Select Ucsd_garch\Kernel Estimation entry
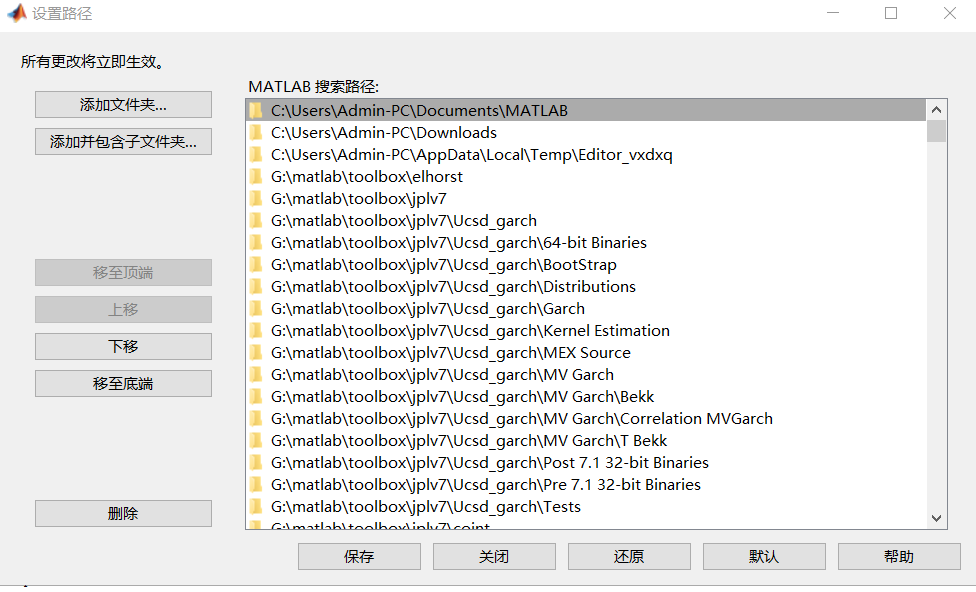 [586, 331]
